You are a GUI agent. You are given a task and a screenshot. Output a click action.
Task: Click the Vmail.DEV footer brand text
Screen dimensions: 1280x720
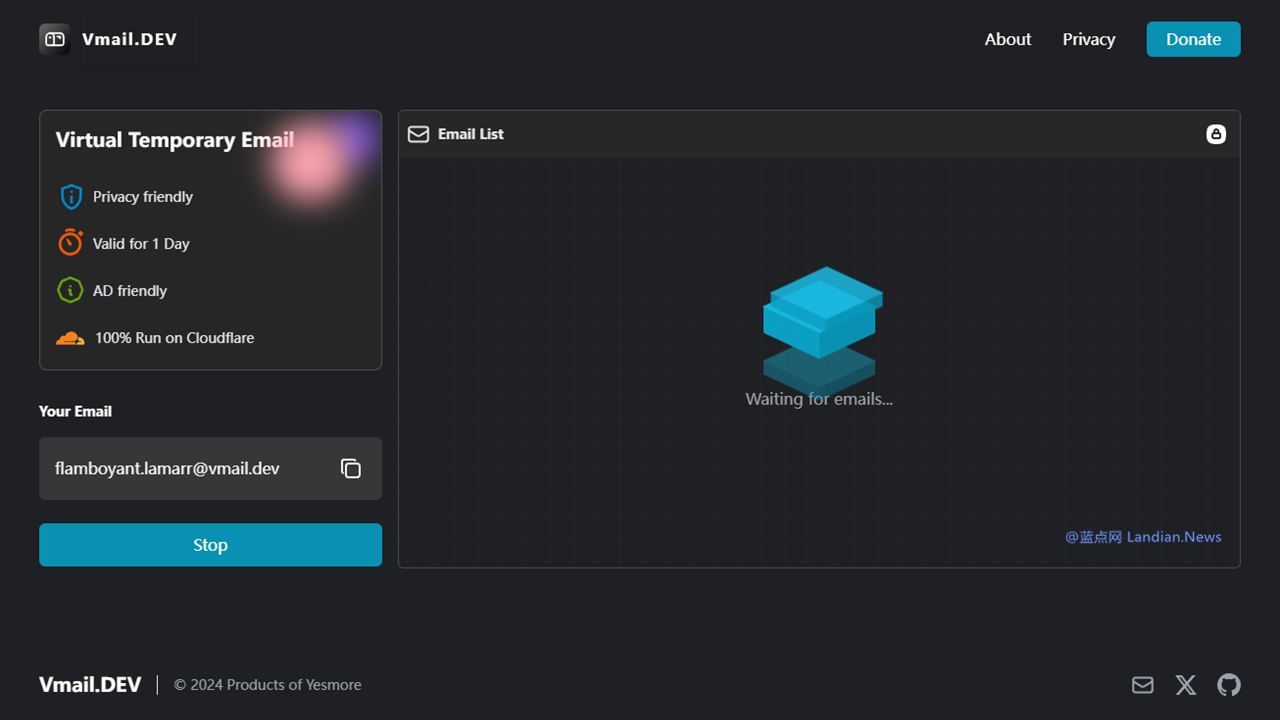[90, 685]
